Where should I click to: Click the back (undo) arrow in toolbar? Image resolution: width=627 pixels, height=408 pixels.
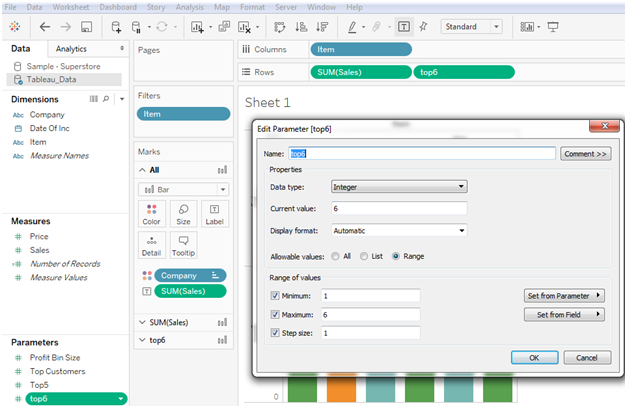(44, 27)
